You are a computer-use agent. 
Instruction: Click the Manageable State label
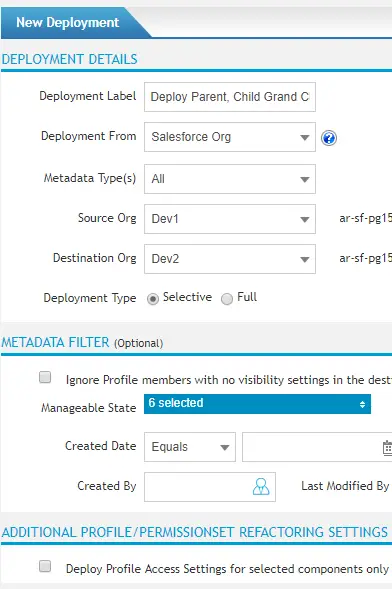coord(89,408)
